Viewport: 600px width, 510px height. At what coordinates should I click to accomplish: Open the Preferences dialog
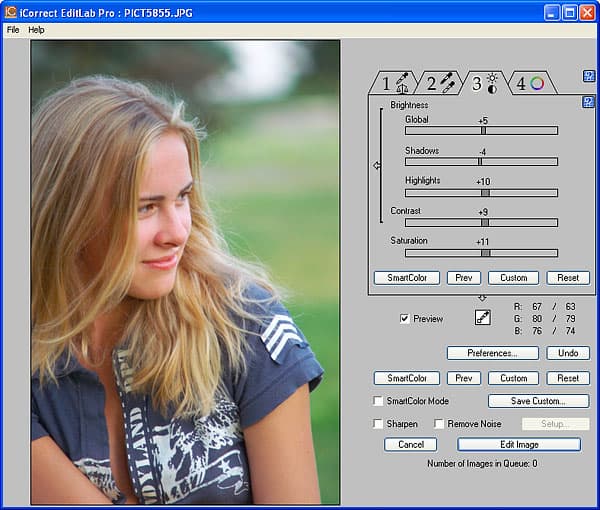[x=493, y=353]
